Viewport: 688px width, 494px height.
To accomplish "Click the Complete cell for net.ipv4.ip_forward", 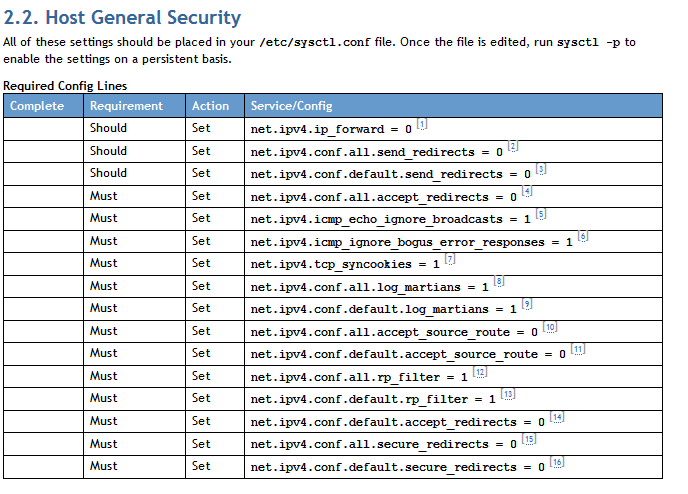I will [43, 129].
